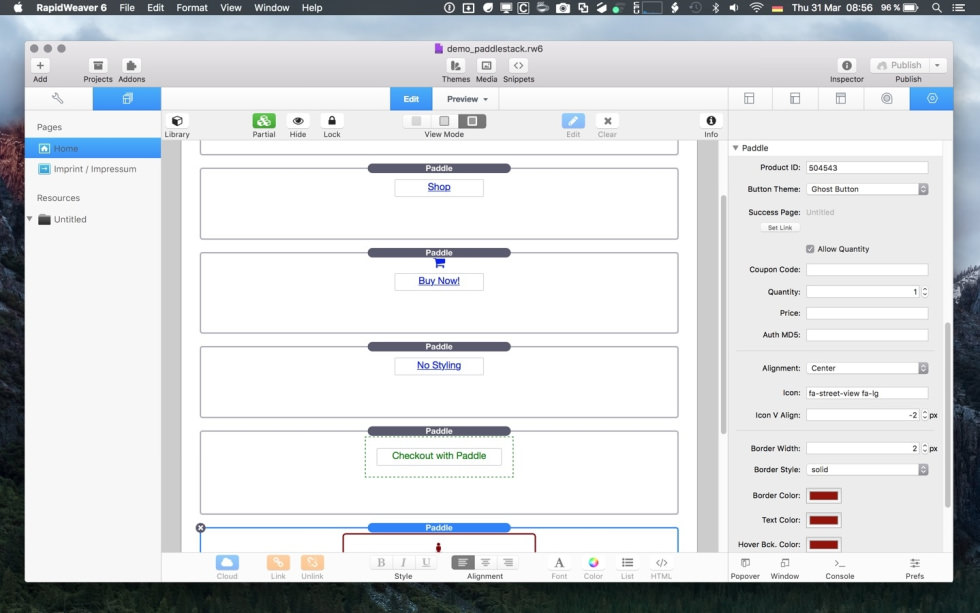This screenshot has width=980, height=613.
Task: Click the No Styling link
Action: click(439, 366)
